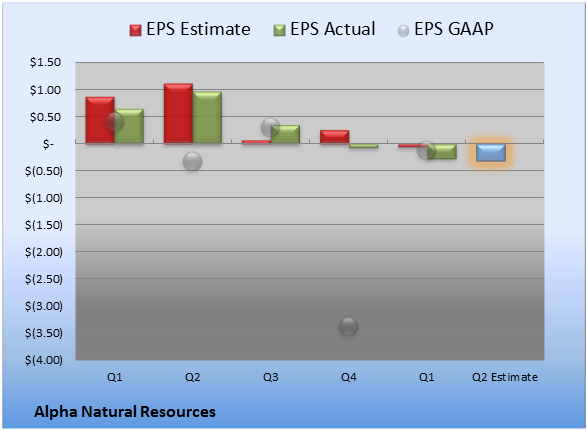Click the red EPS Estimate legend swatch

tap(135, 30)
